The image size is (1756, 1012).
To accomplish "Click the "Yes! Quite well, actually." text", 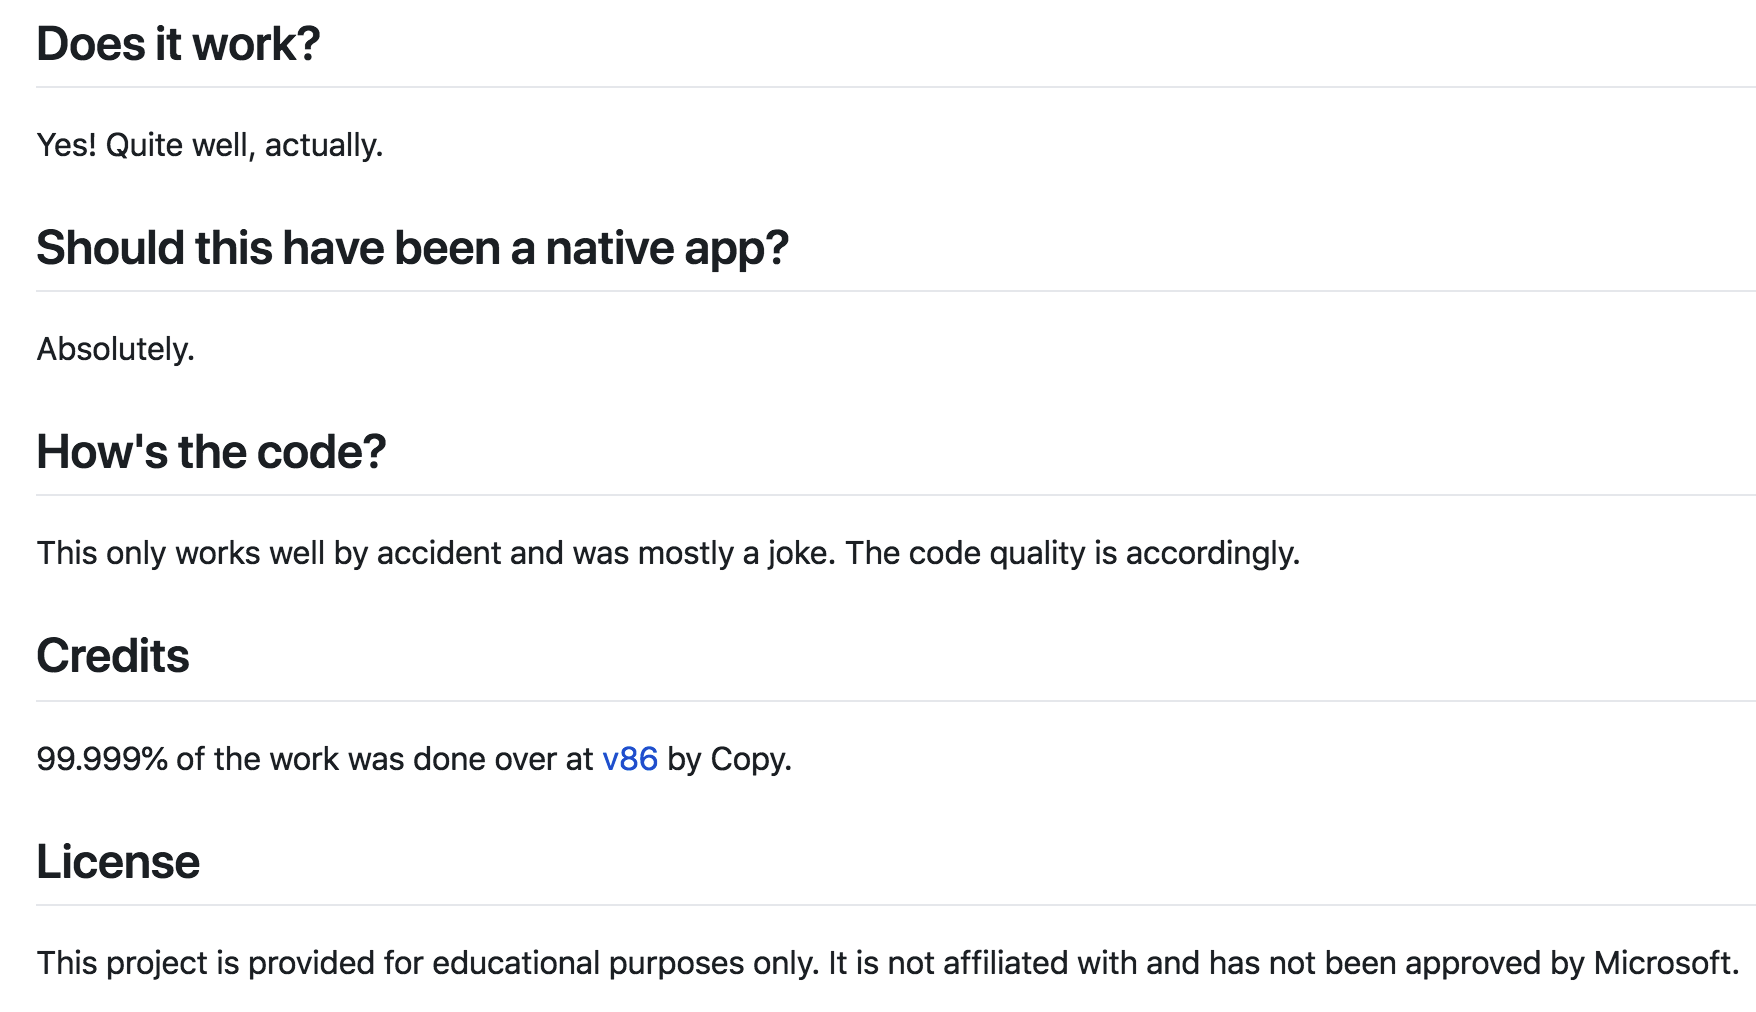I will point(210,145).
